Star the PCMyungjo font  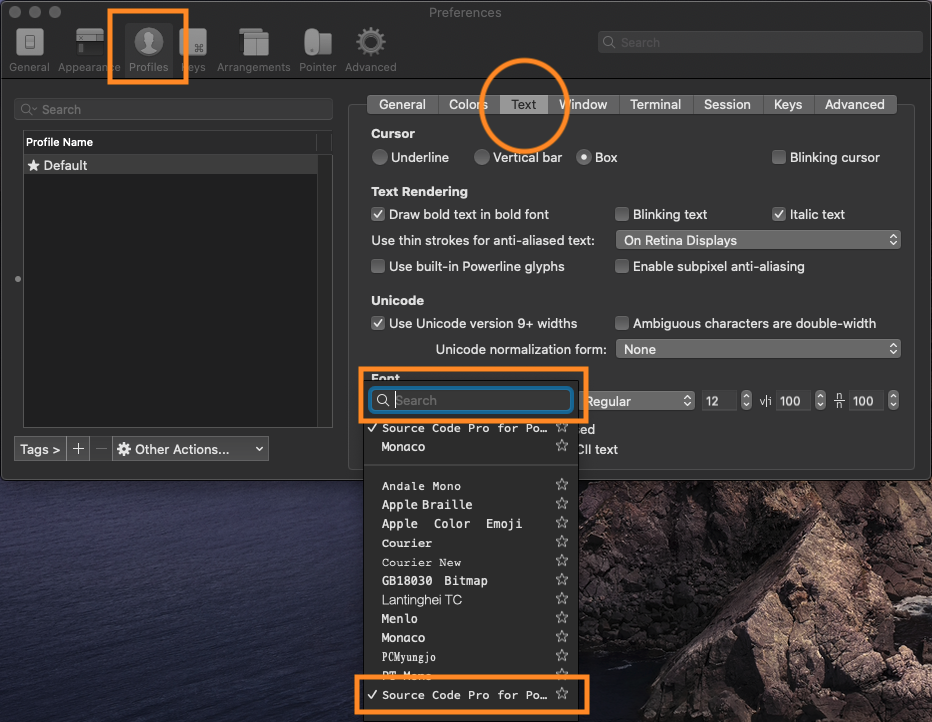pos(562,656)
